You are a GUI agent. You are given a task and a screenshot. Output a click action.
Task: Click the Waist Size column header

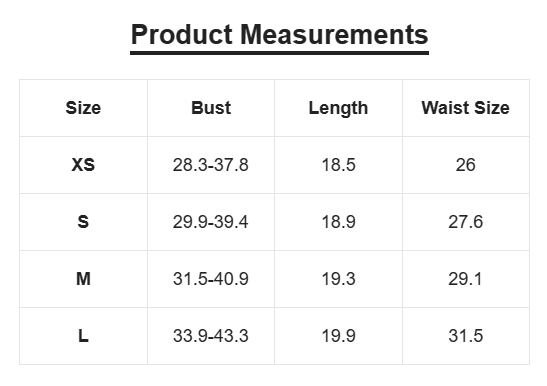[x=466, y=108]
